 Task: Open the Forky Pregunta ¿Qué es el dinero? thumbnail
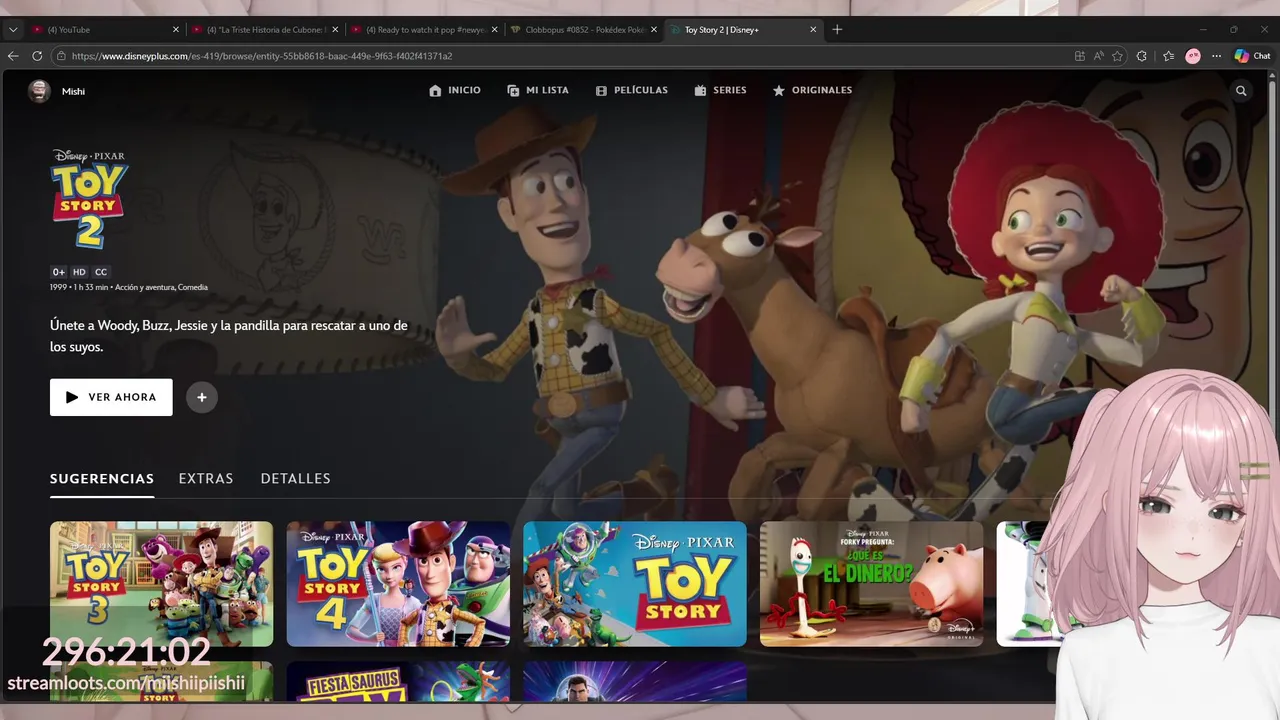(x=871, y=584)
